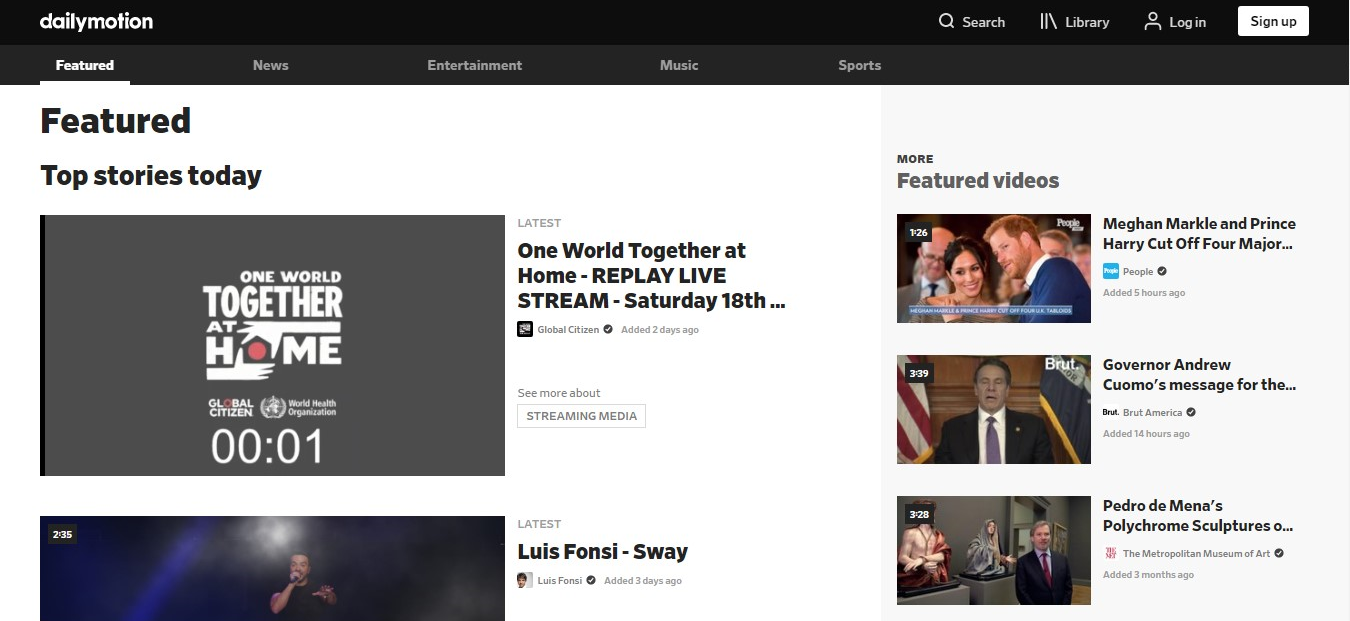Click the STREAMING MEDIA topic tag
The height and width of the screenshot is (621, 1350).
tap(582, 416)
